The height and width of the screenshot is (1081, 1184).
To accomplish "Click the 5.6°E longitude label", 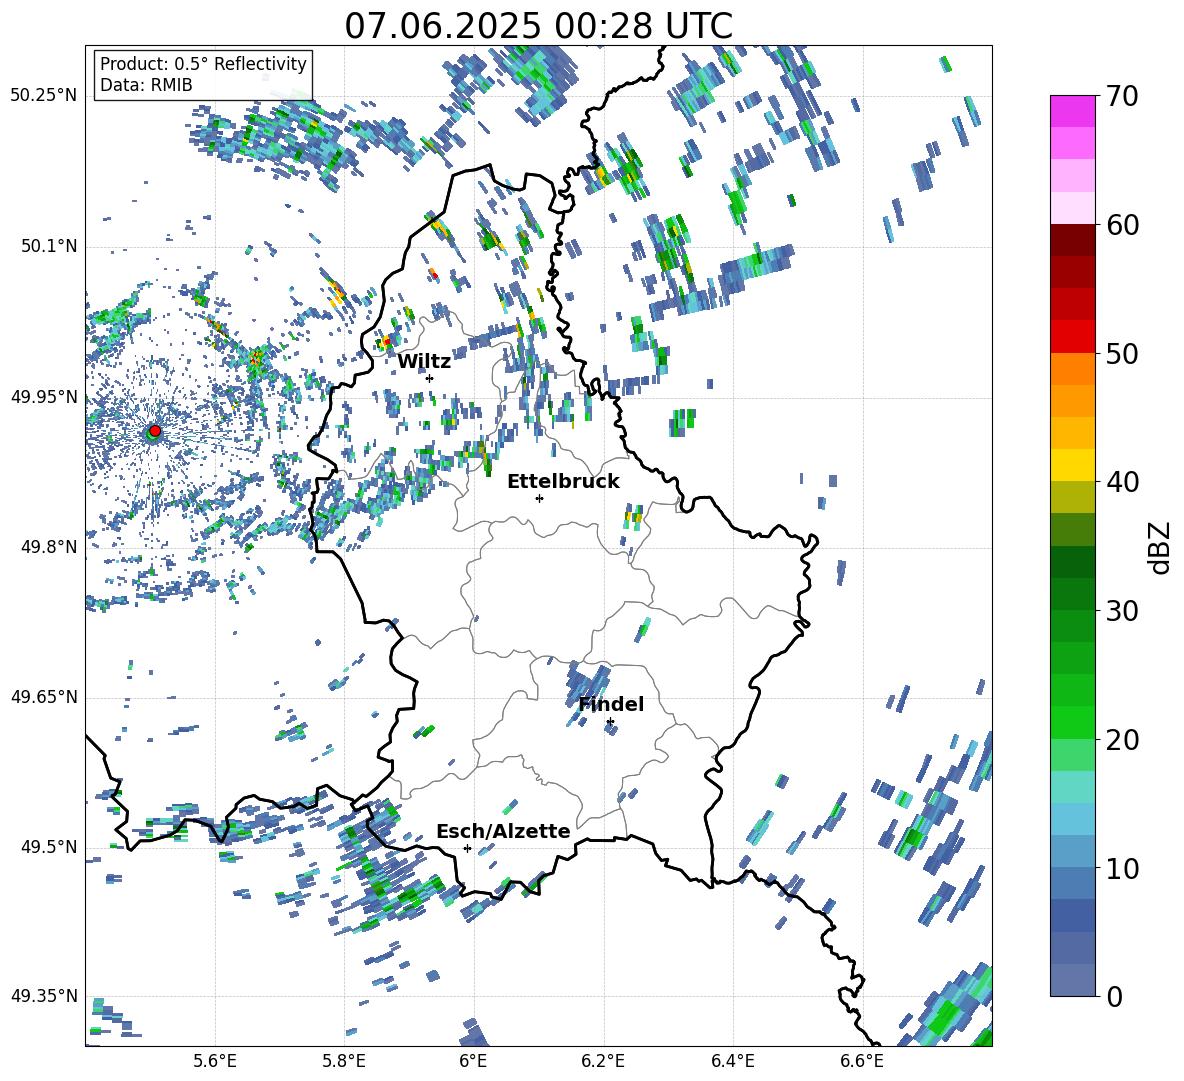I will pos(215,1061).
